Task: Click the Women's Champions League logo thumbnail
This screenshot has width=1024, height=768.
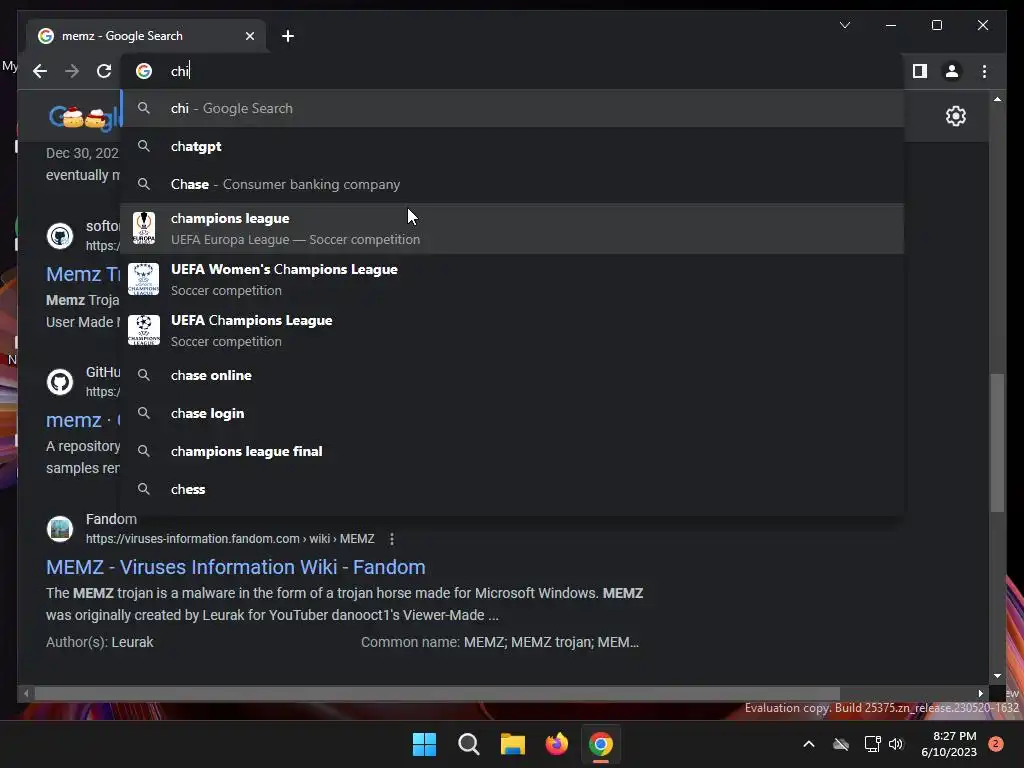Action: [144, 280]
